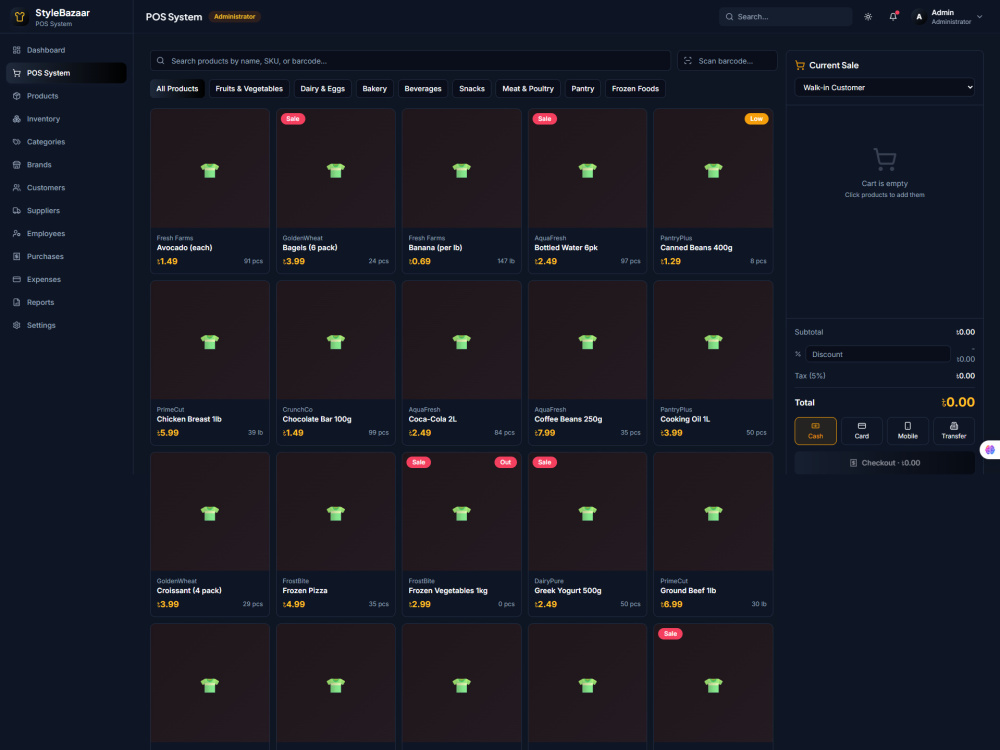This screenshot has height=750, width=1000.
Task: Select the Frozen Pizza product card
Action: pyautogui.click(x=335, y=534)
